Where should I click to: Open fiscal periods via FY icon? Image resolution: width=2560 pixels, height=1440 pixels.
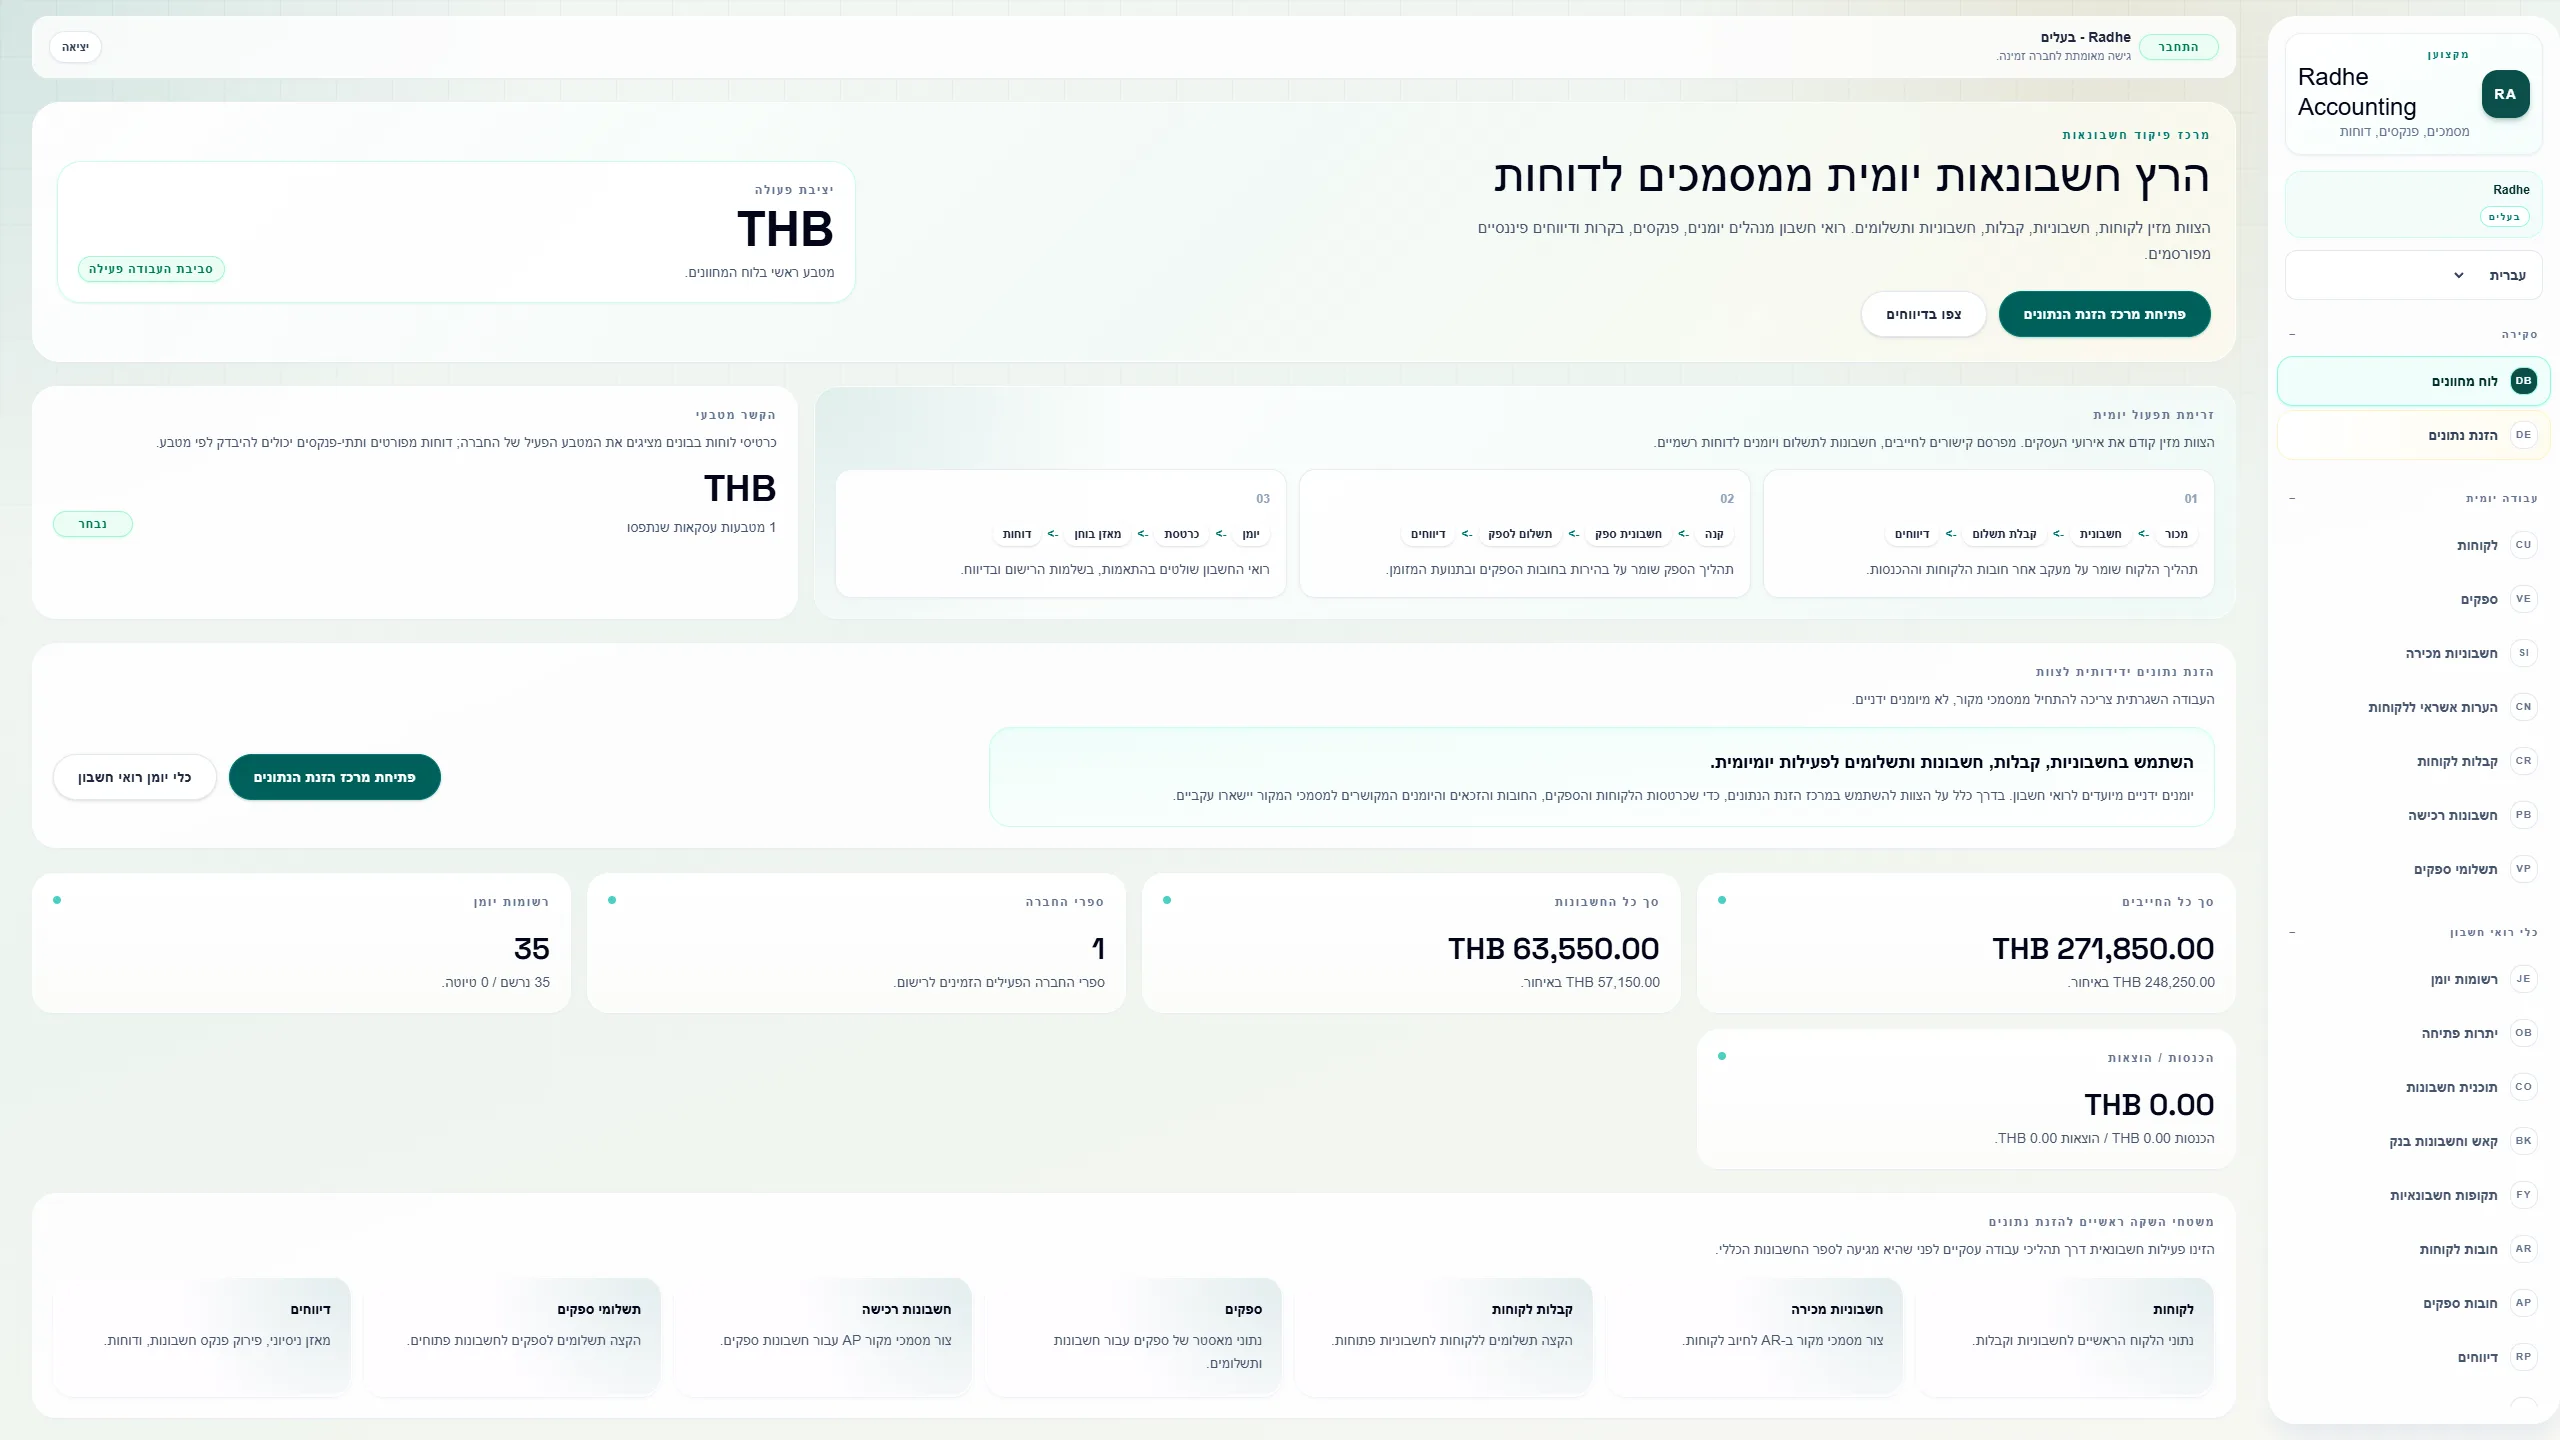click(2523, 1195)
